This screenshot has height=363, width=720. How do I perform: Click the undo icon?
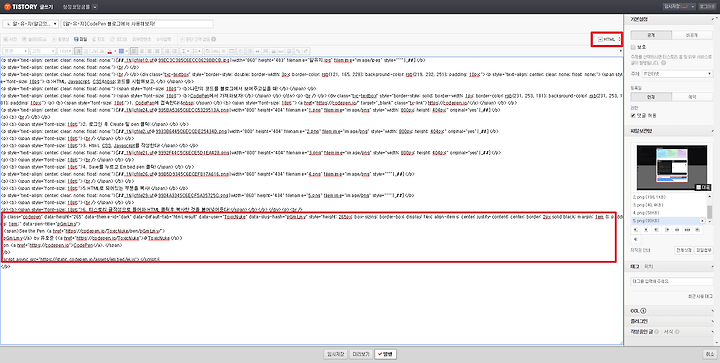click(x=298, y=51)
